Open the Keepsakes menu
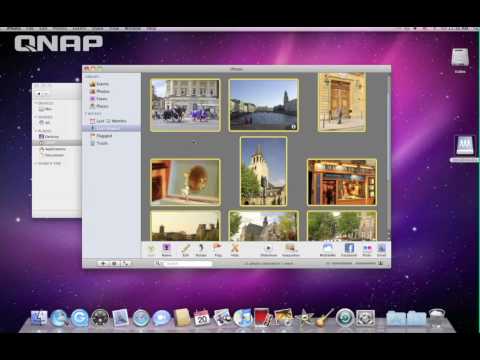The image size is (480, 360). (x=291, y=250)
